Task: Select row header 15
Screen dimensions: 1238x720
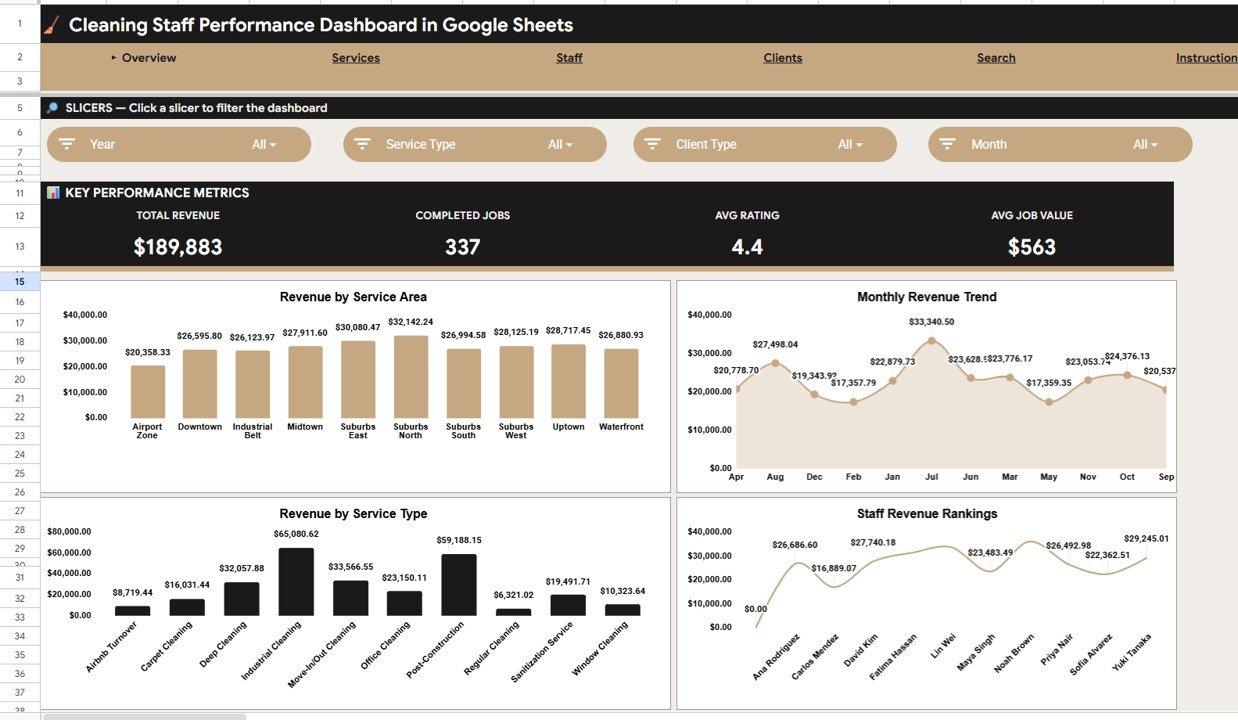Action: click(20, 283)
